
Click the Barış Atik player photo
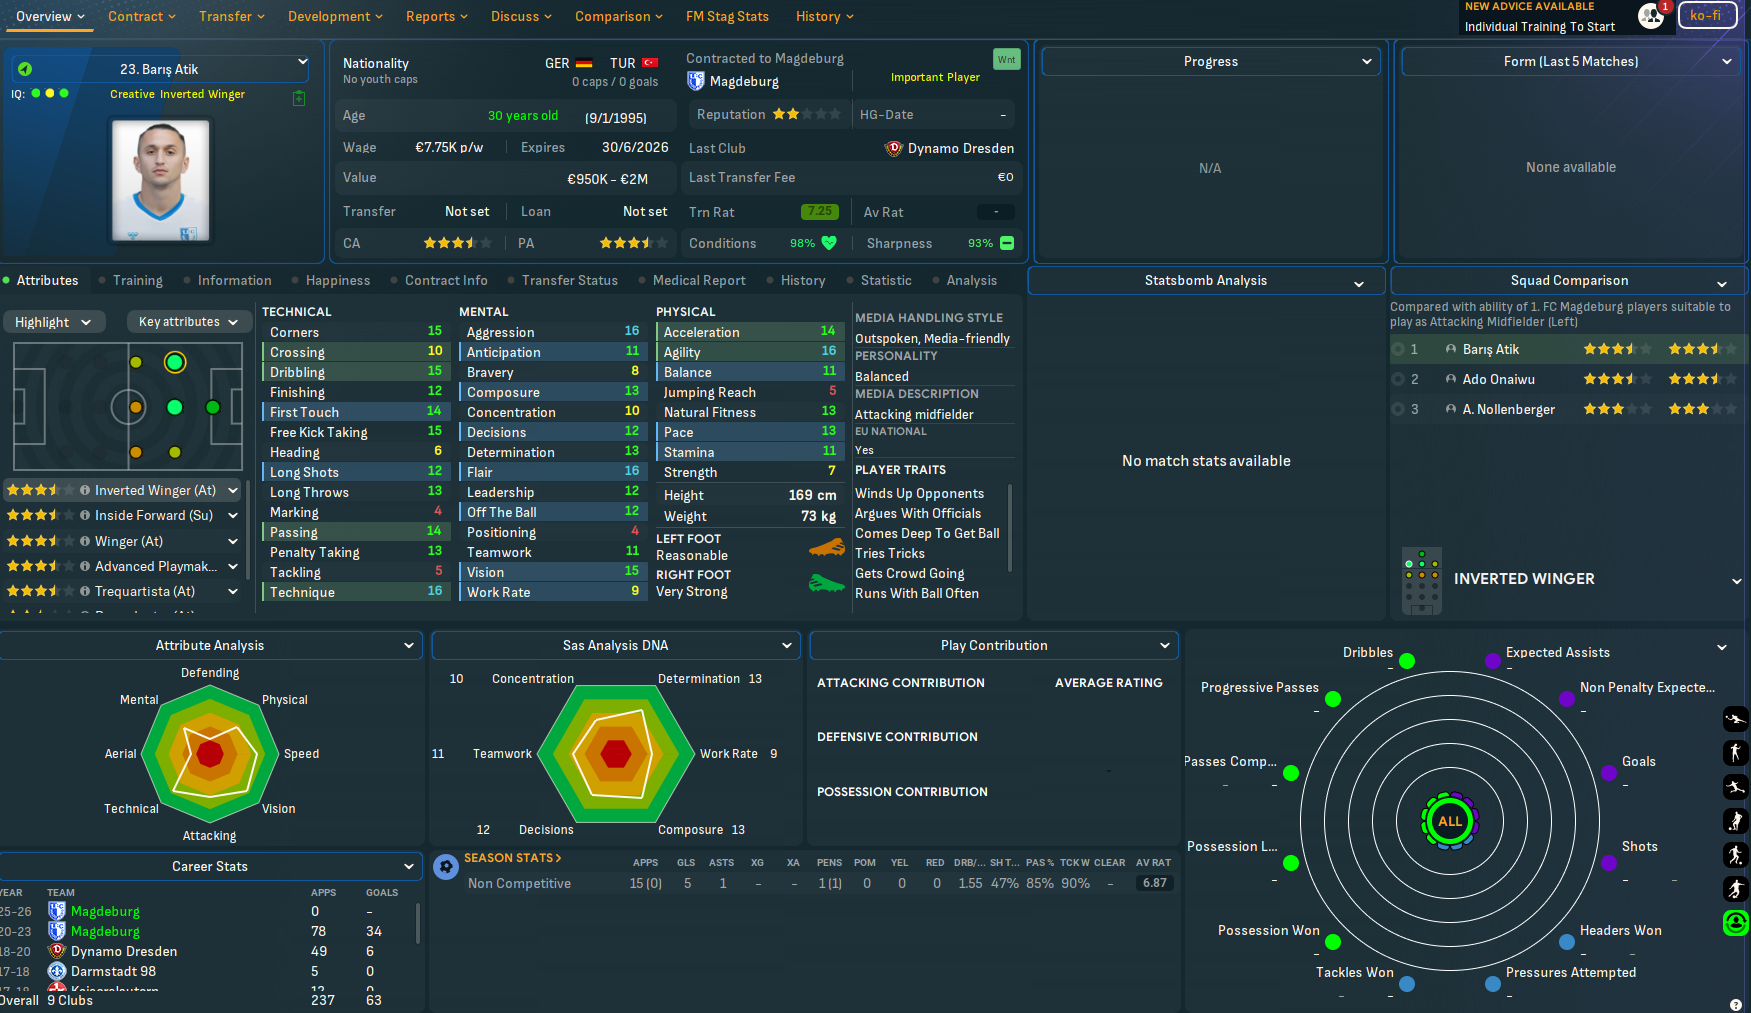(161, 180)
